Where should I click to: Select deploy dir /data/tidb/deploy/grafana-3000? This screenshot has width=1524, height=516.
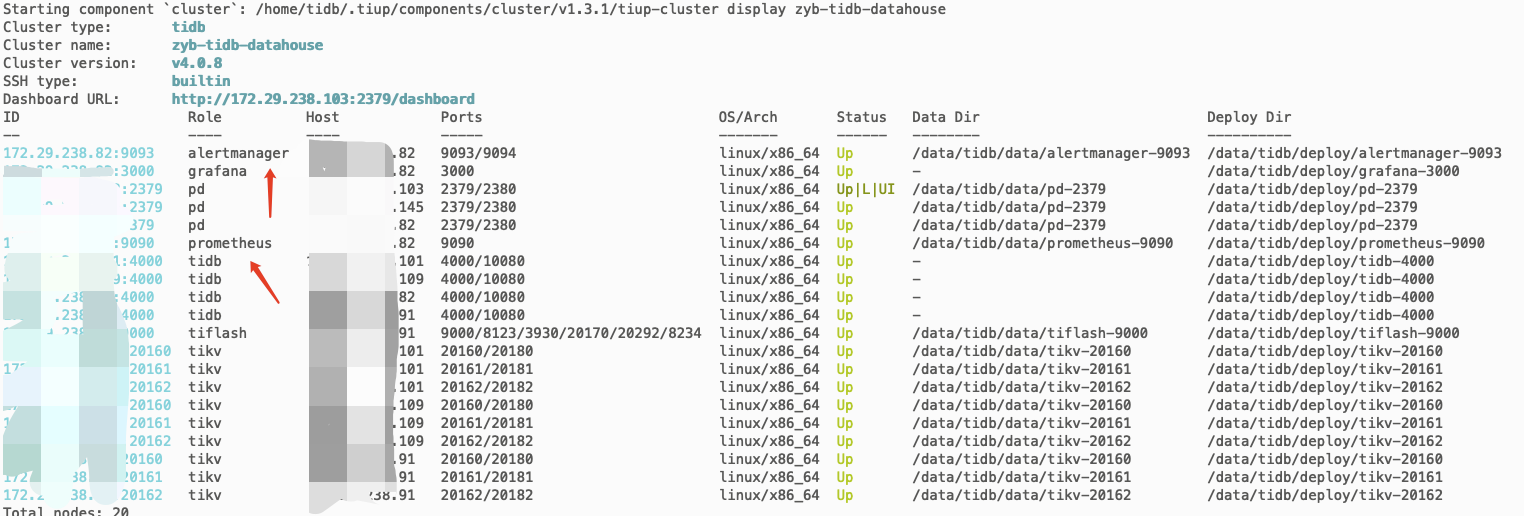click(x=1333, y=171)
